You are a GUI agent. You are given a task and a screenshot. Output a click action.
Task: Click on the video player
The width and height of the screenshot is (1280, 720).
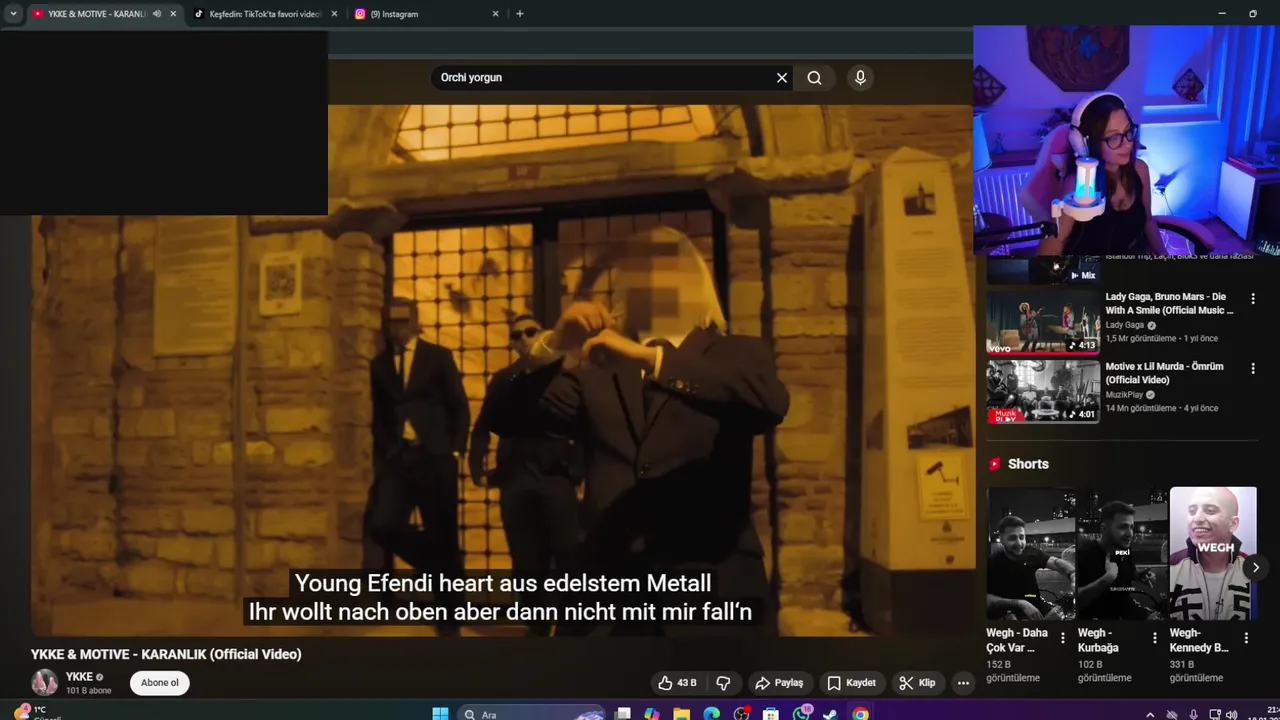pos(503,370)
